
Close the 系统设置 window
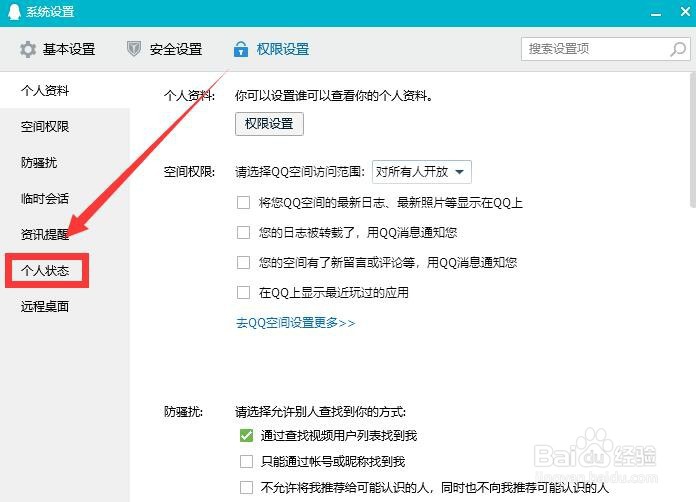pos(685,12)
